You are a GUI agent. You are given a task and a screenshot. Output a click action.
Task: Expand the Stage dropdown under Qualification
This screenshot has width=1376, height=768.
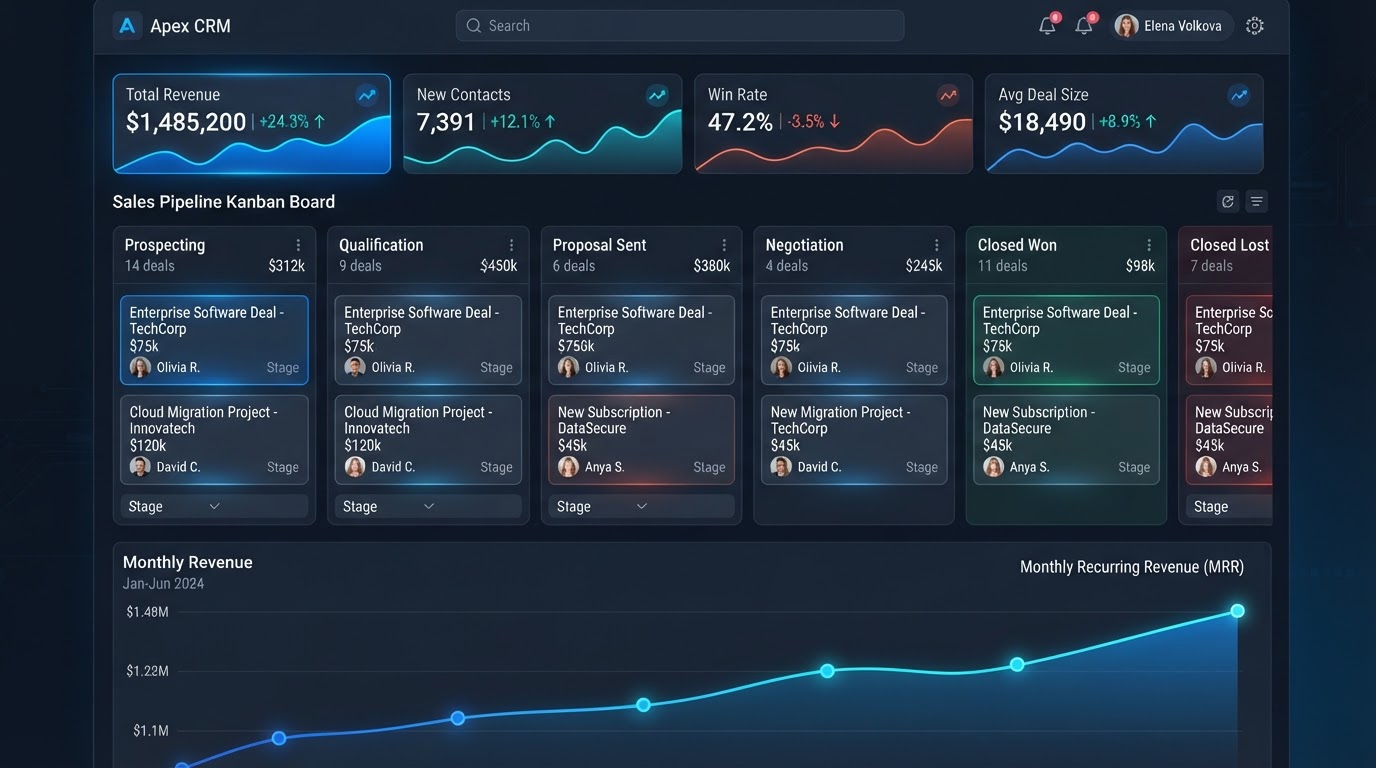(428, 507)
